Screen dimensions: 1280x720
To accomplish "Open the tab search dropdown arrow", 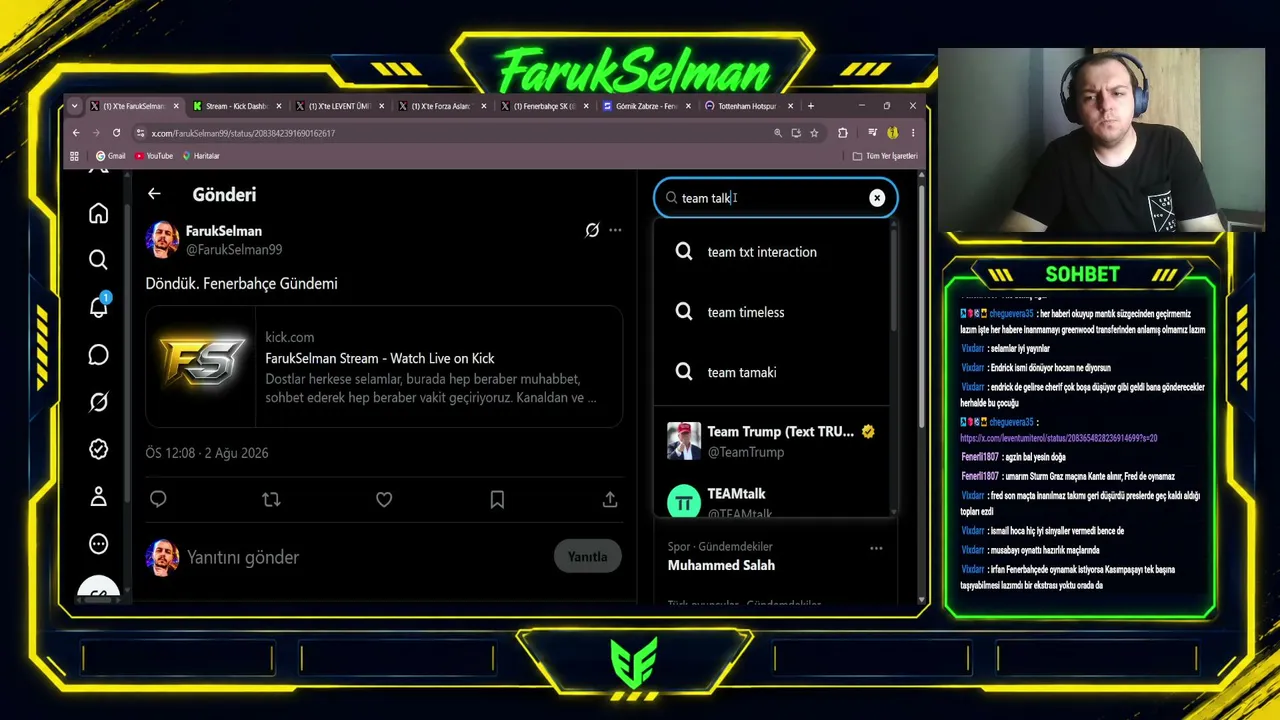I will point(74,106).
